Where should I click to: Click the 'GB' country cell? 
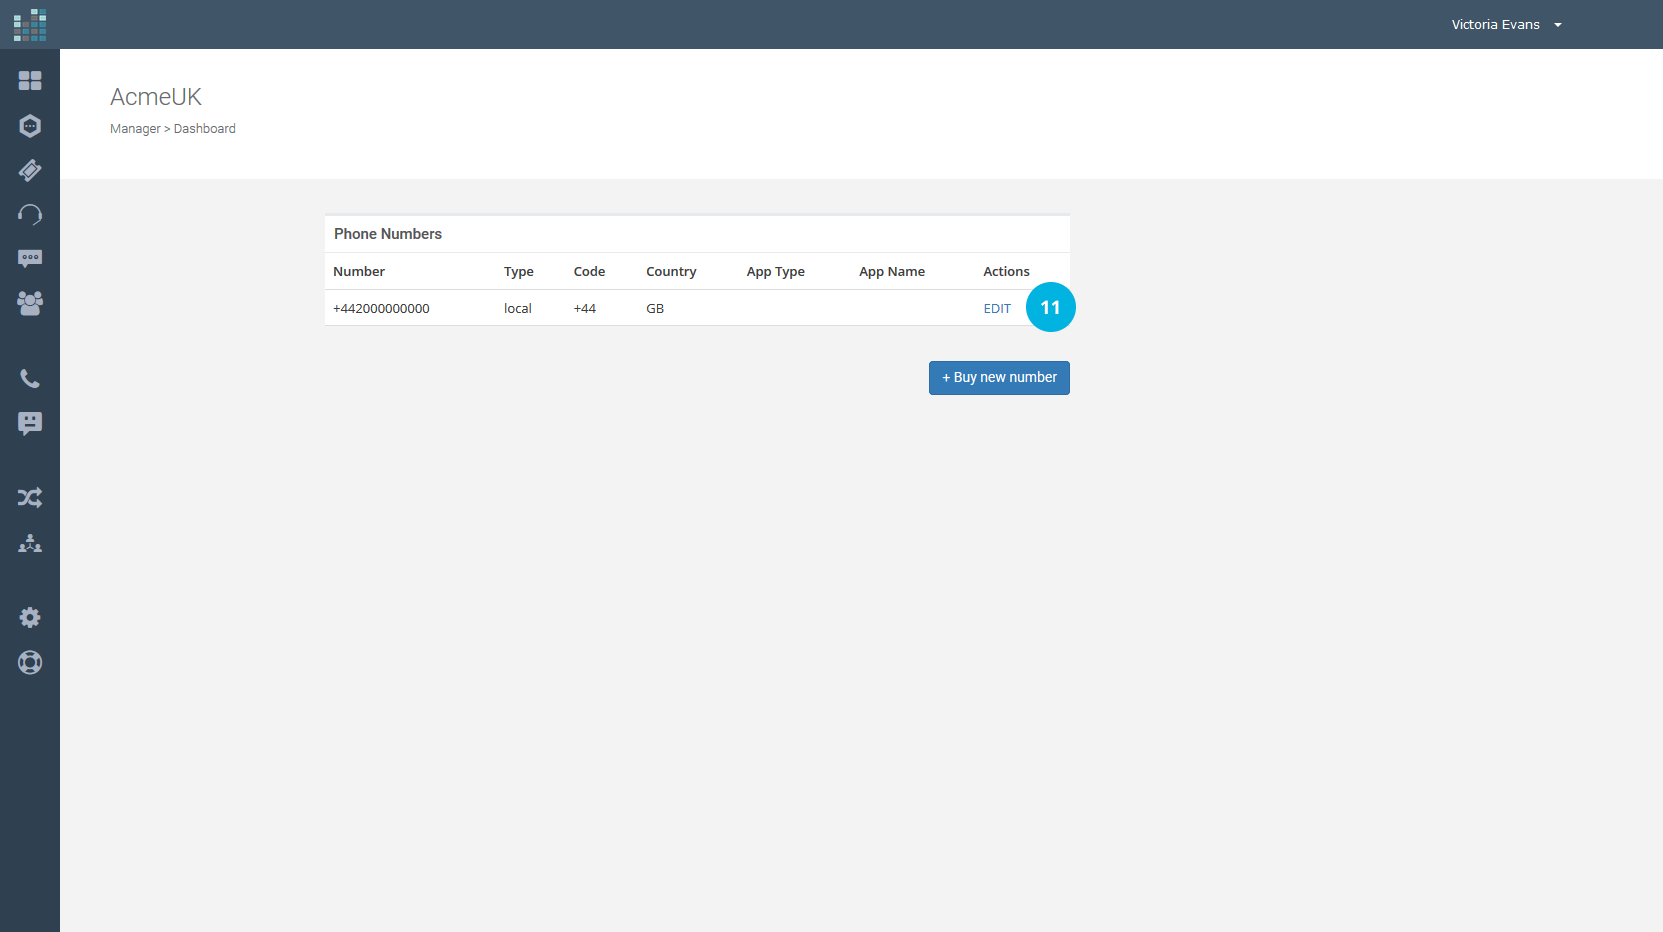click(655, 309)
